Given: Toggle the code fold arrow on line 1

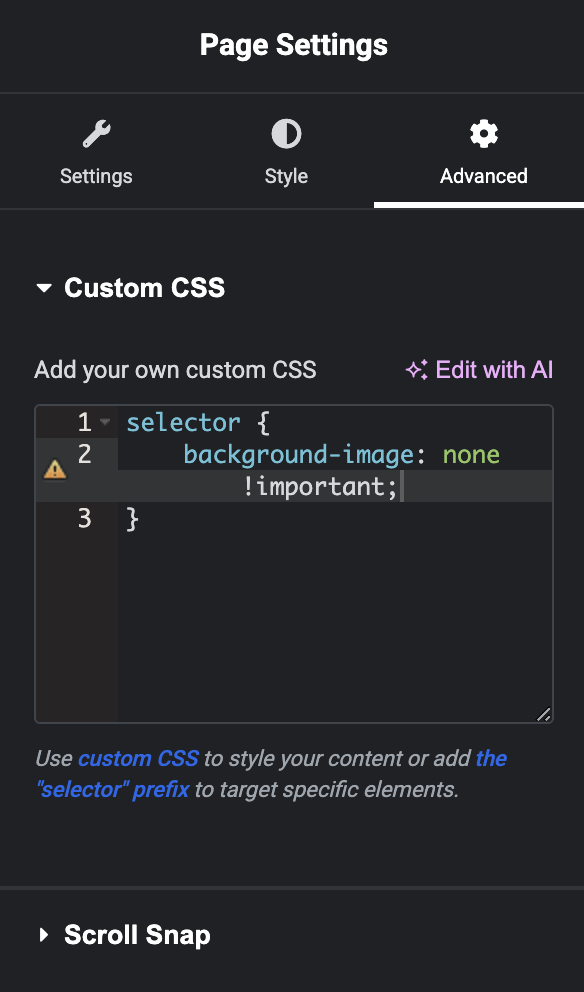Looking at the screenshot, I should pos(105,421).
